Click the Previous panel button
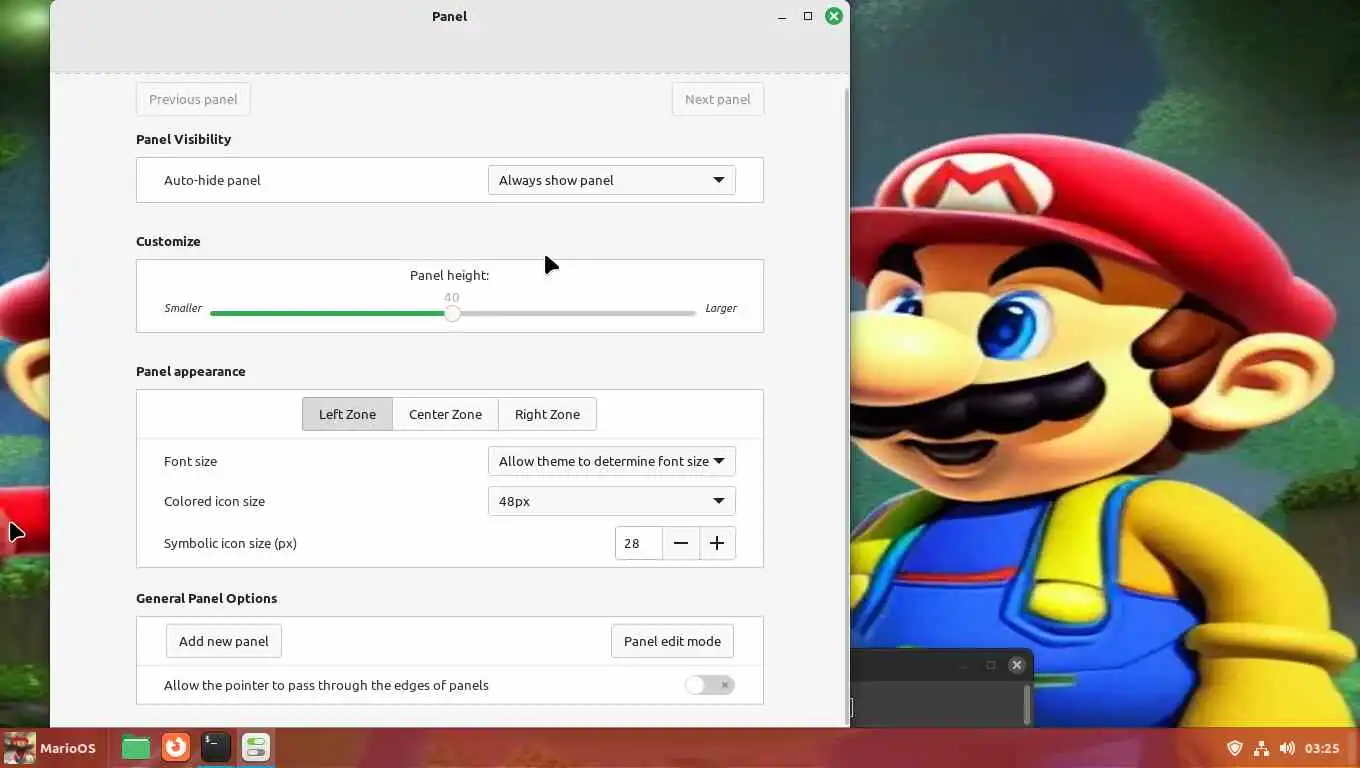 (x=193, y=99)
